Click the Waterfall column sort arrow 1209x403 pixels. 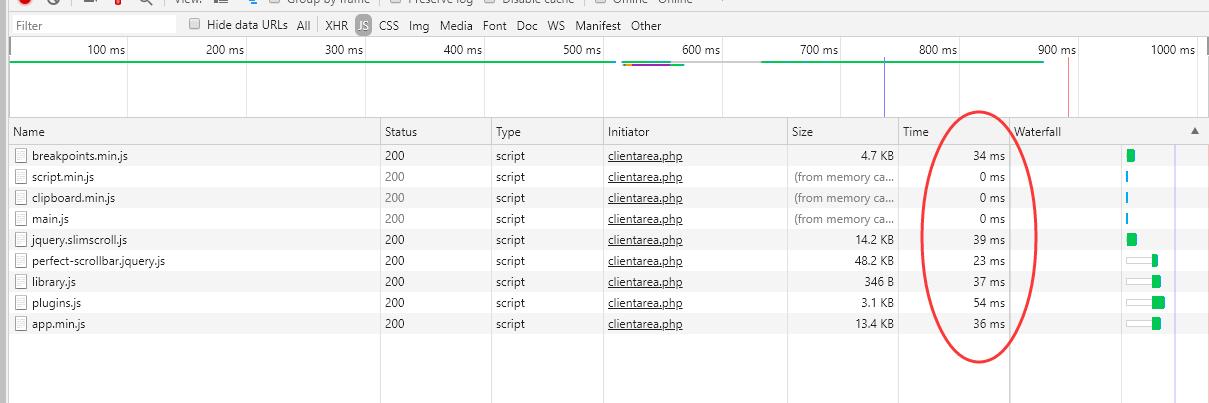[x=1194, y=132]
